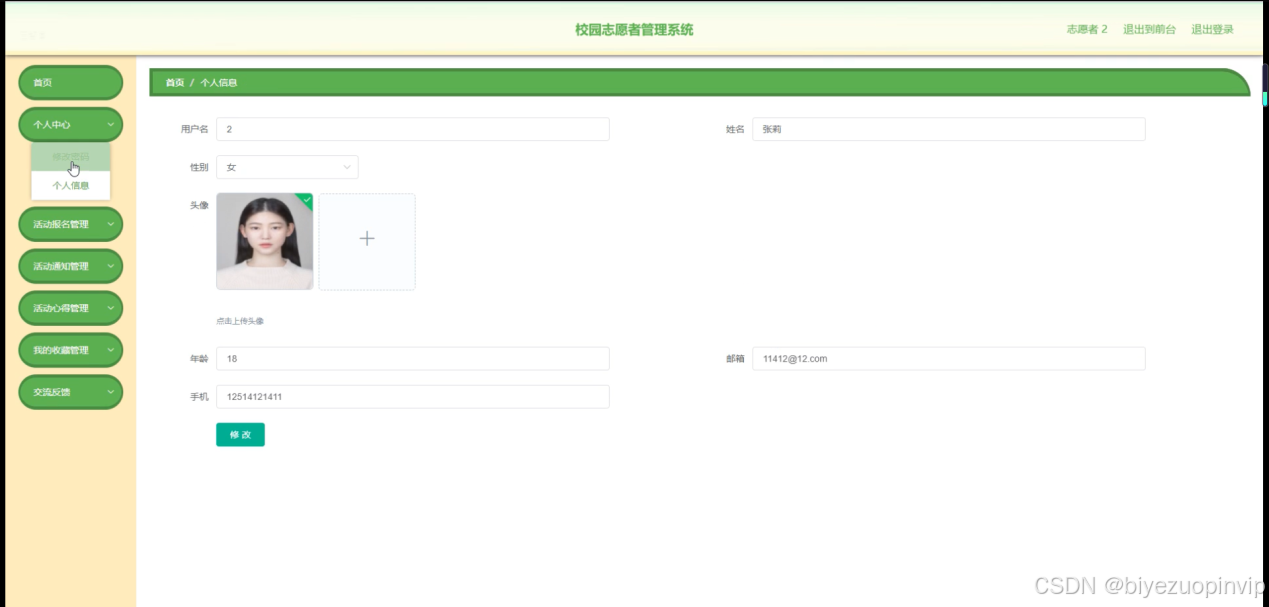Expand the 活动报名管理 menu
Viewport: 1269px width, 607px height.
[70, 225]
